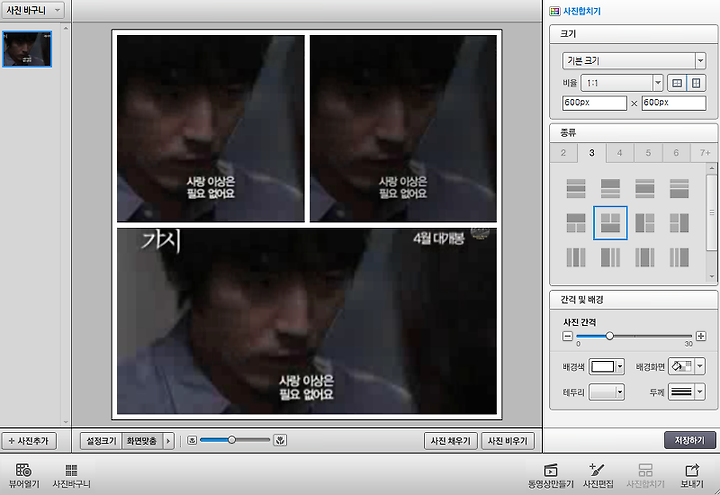The width and height of the screenshot is (720, 495).
Task: Choose the three equal rows layout
Action: coord(576,188)
